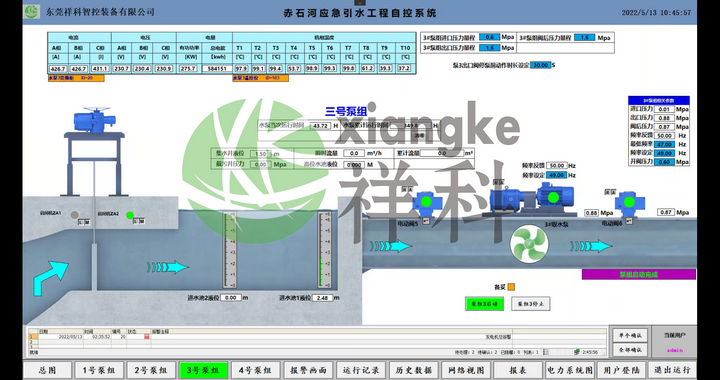Screen dimensions: 720x380
Task: Click the green impeller fan icon in pipe
Action: point(528,244)
